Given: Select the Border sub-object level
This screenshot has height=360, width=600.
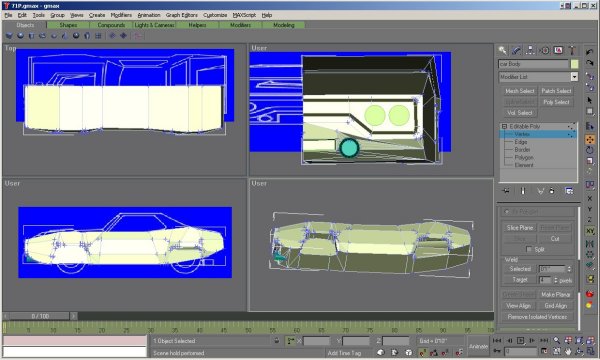Looking at the screenshot, I should point(522,150).
